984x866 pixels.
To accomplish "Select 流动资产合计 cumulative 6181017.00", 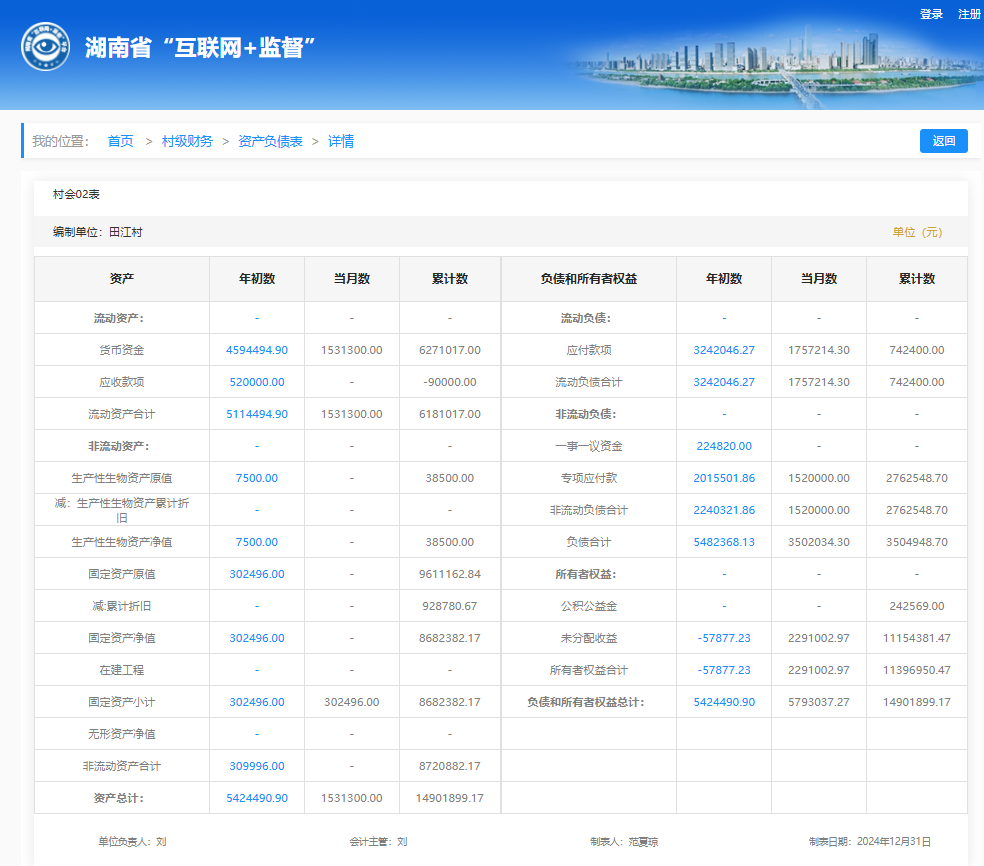I will (450, 414).
